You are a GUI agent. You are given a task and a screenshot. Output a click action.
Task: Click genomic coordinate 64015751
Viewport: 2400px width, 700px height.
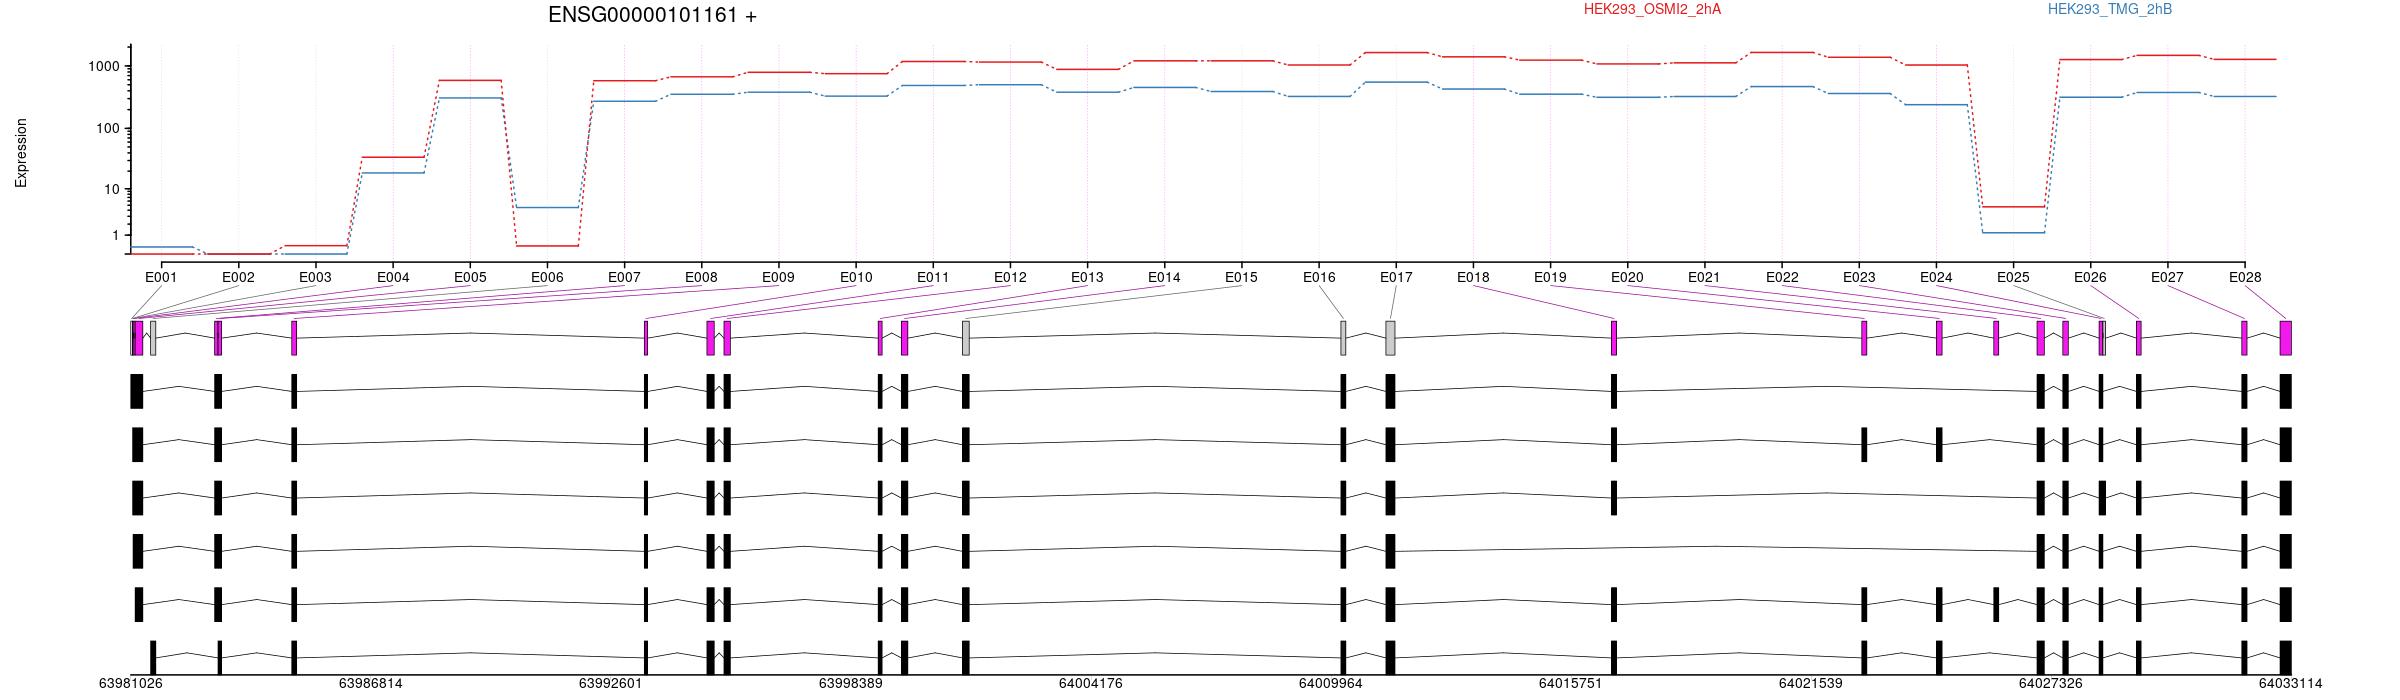pos(1571,684)
